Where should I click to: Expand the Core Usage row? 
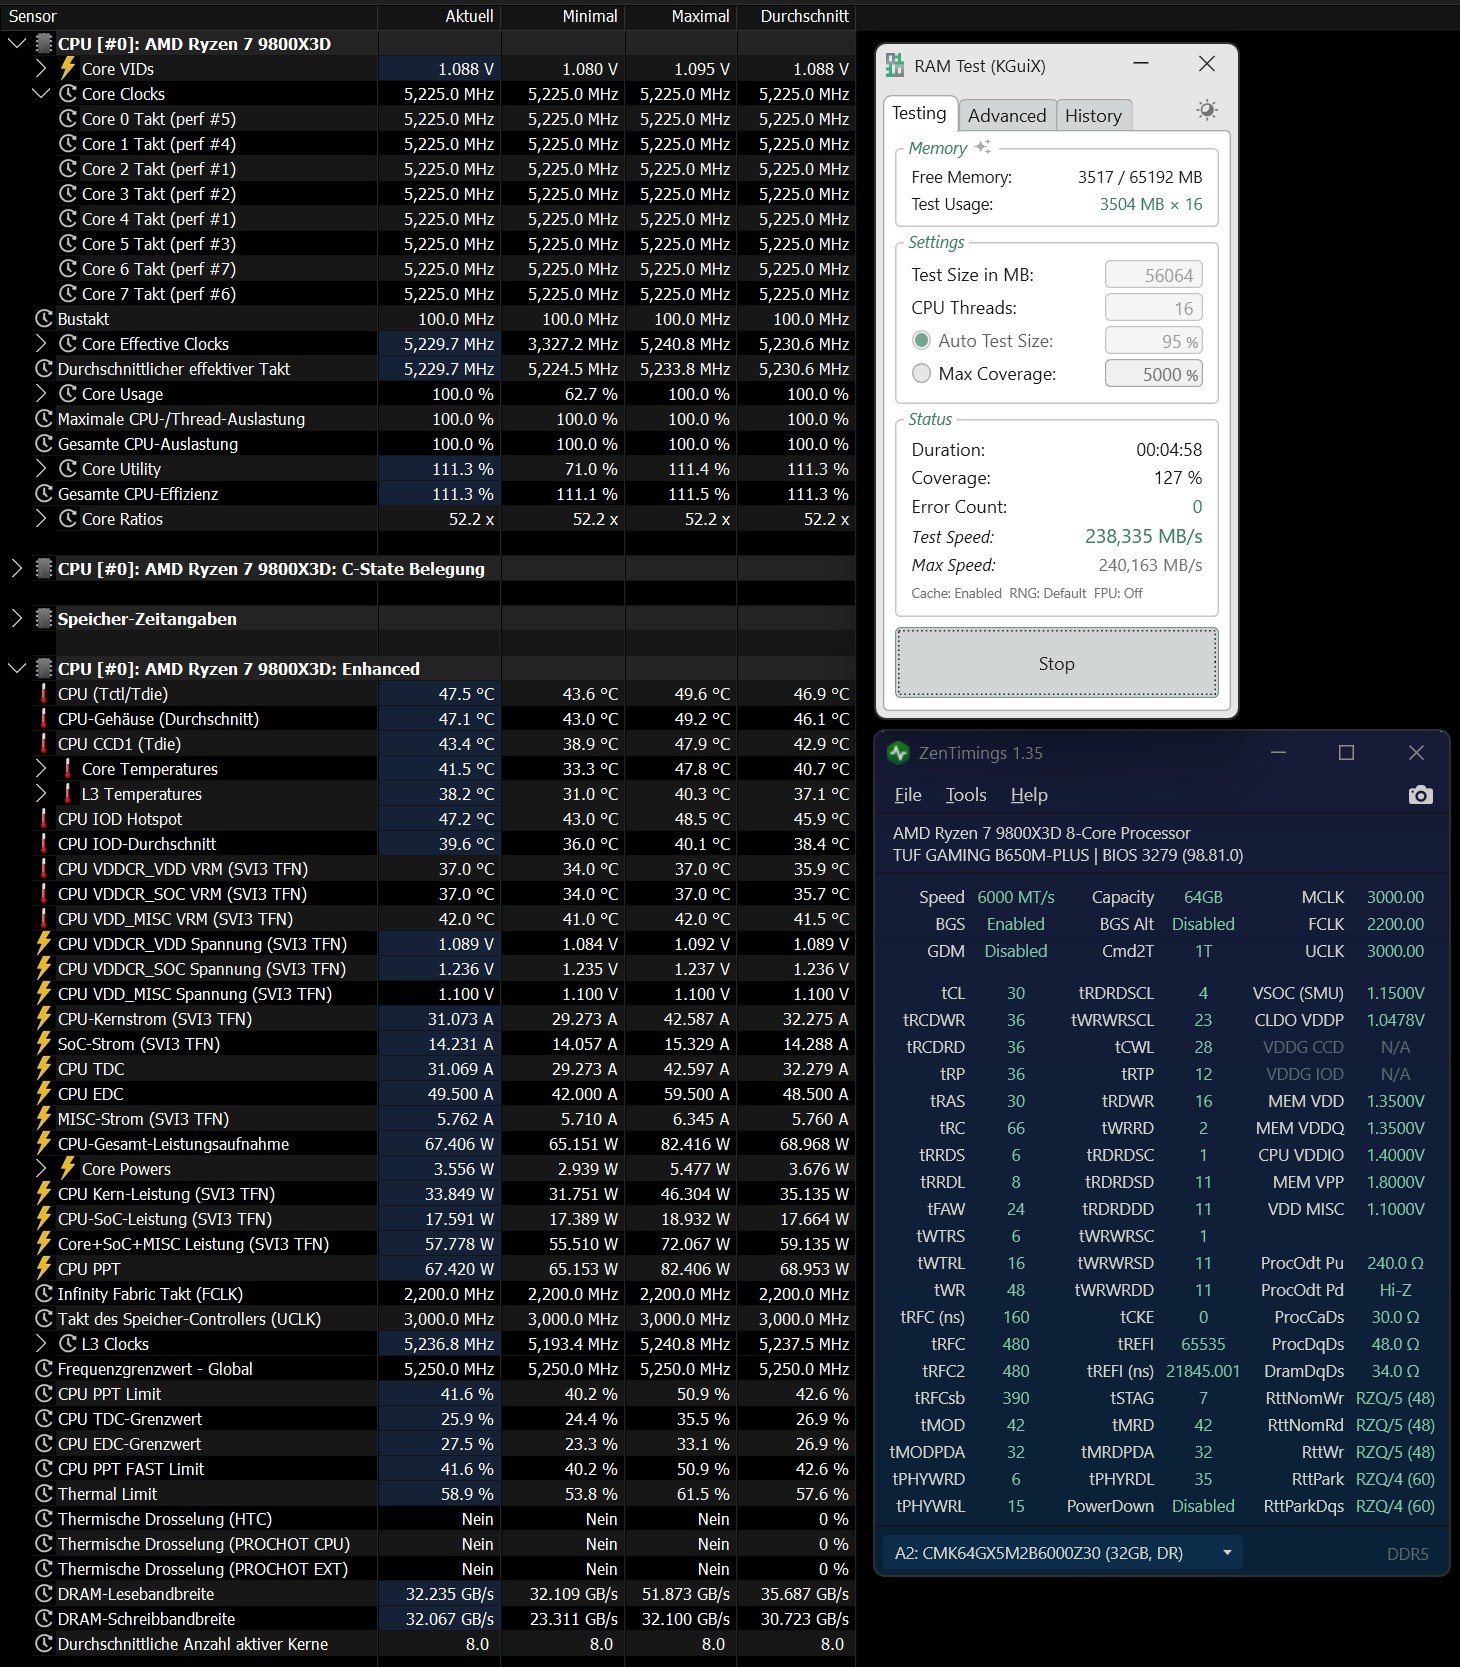point(41,394)
